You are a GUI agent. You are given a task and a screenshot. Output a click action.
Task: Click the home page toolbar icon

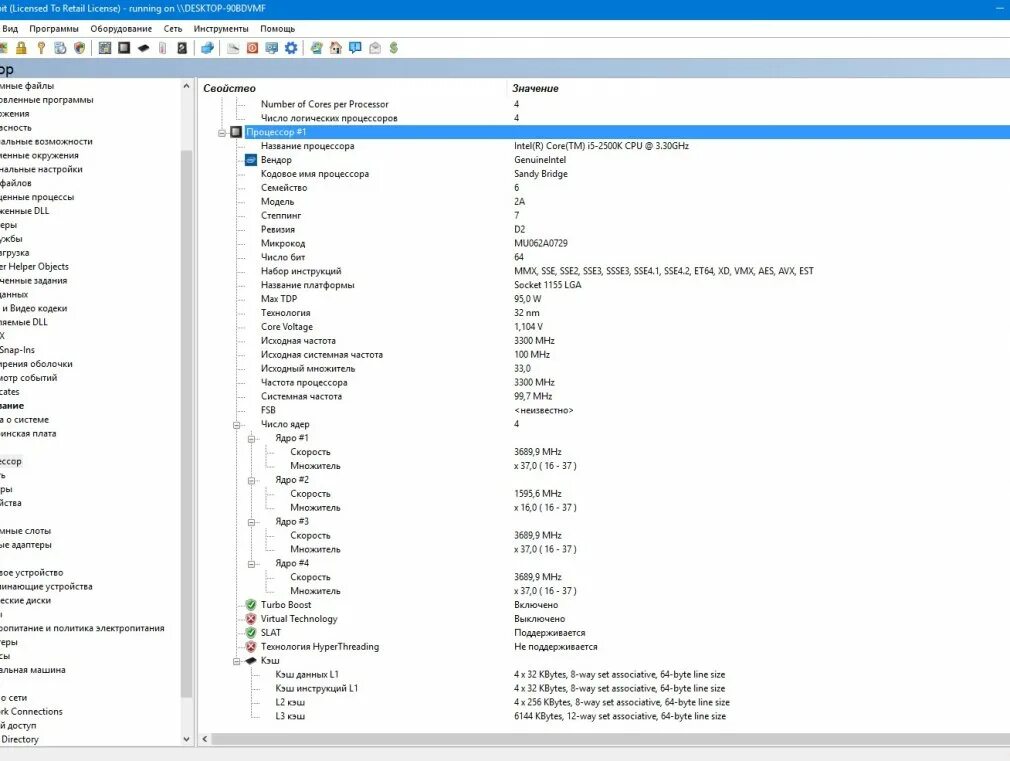336,47
